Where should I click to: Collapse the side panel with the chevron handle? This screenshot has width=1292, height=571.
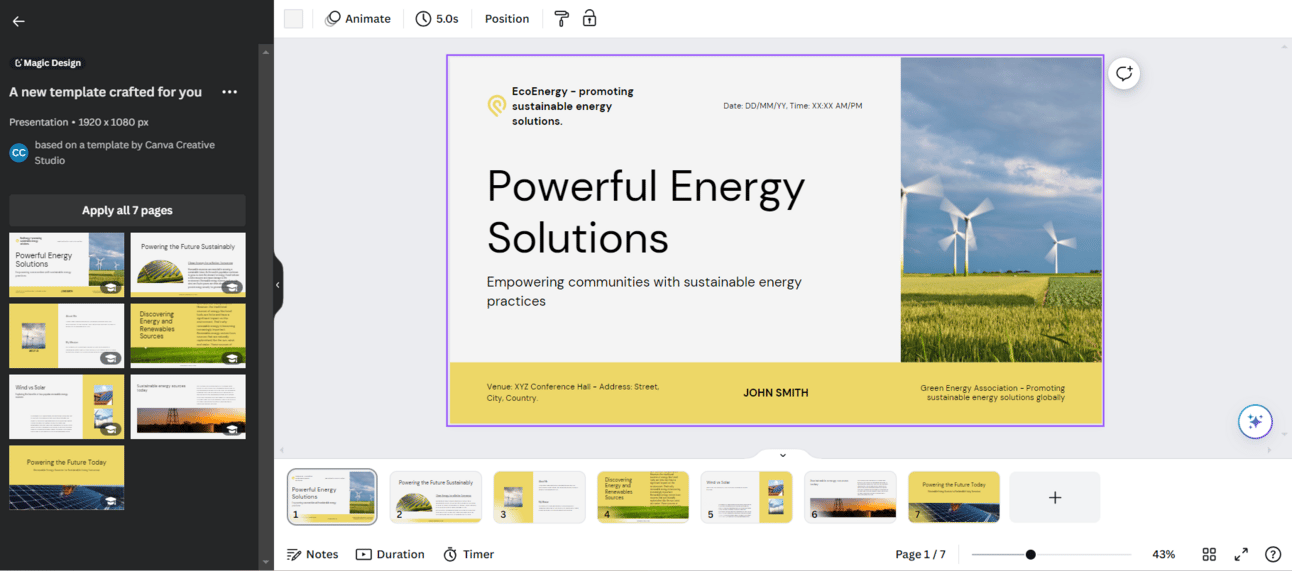[x=278, y=285]
